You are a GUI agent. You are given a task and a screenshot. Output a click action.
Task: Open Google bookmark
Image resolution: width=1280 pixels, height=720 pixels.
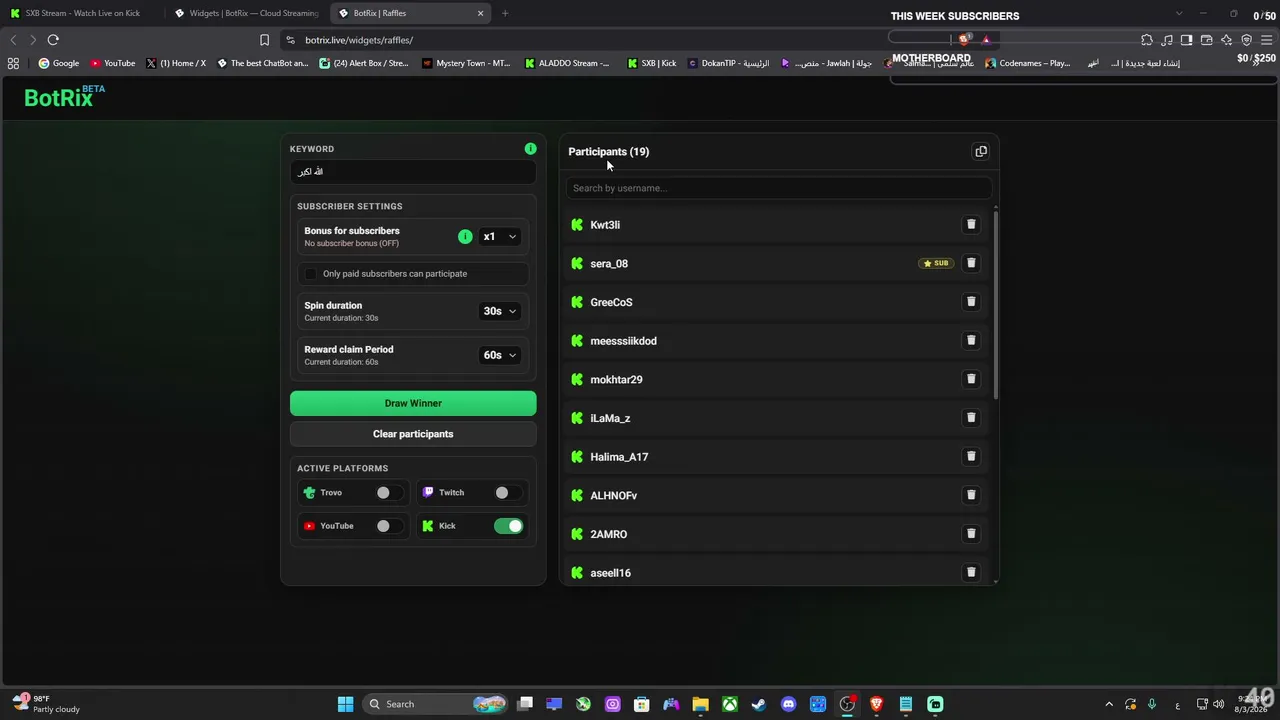pos(59,63)
